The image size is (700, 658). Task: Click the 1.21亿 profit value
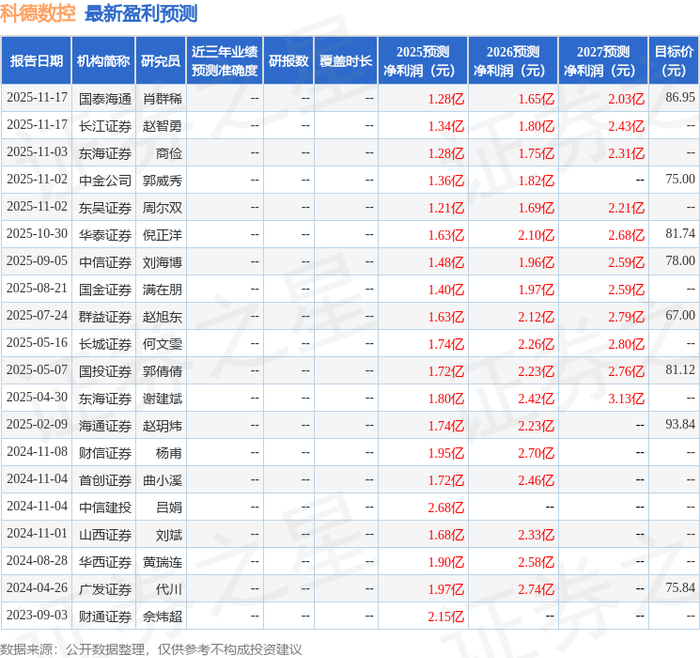click(x=446, y=208)
